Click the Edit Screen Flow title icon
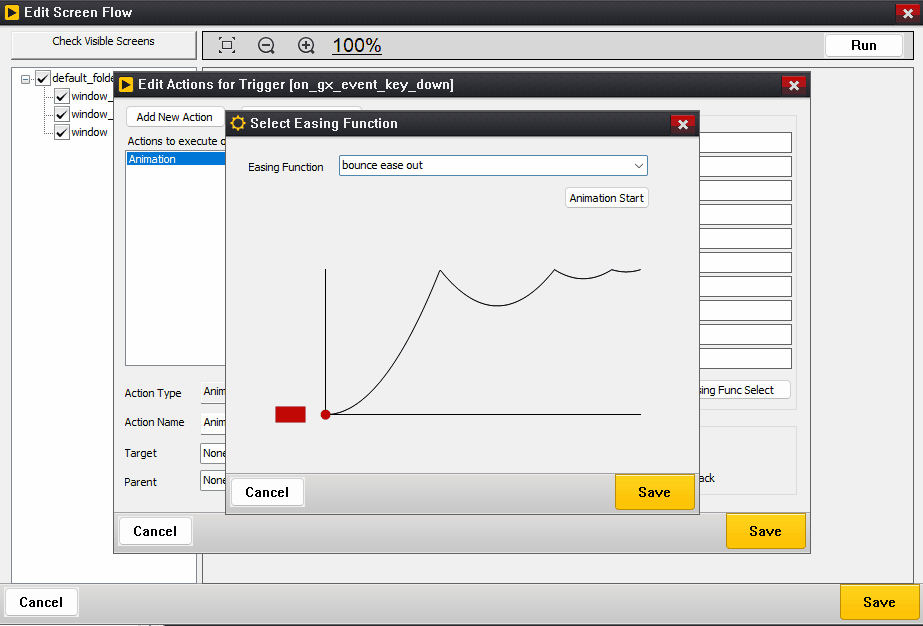 click(12, 12)
